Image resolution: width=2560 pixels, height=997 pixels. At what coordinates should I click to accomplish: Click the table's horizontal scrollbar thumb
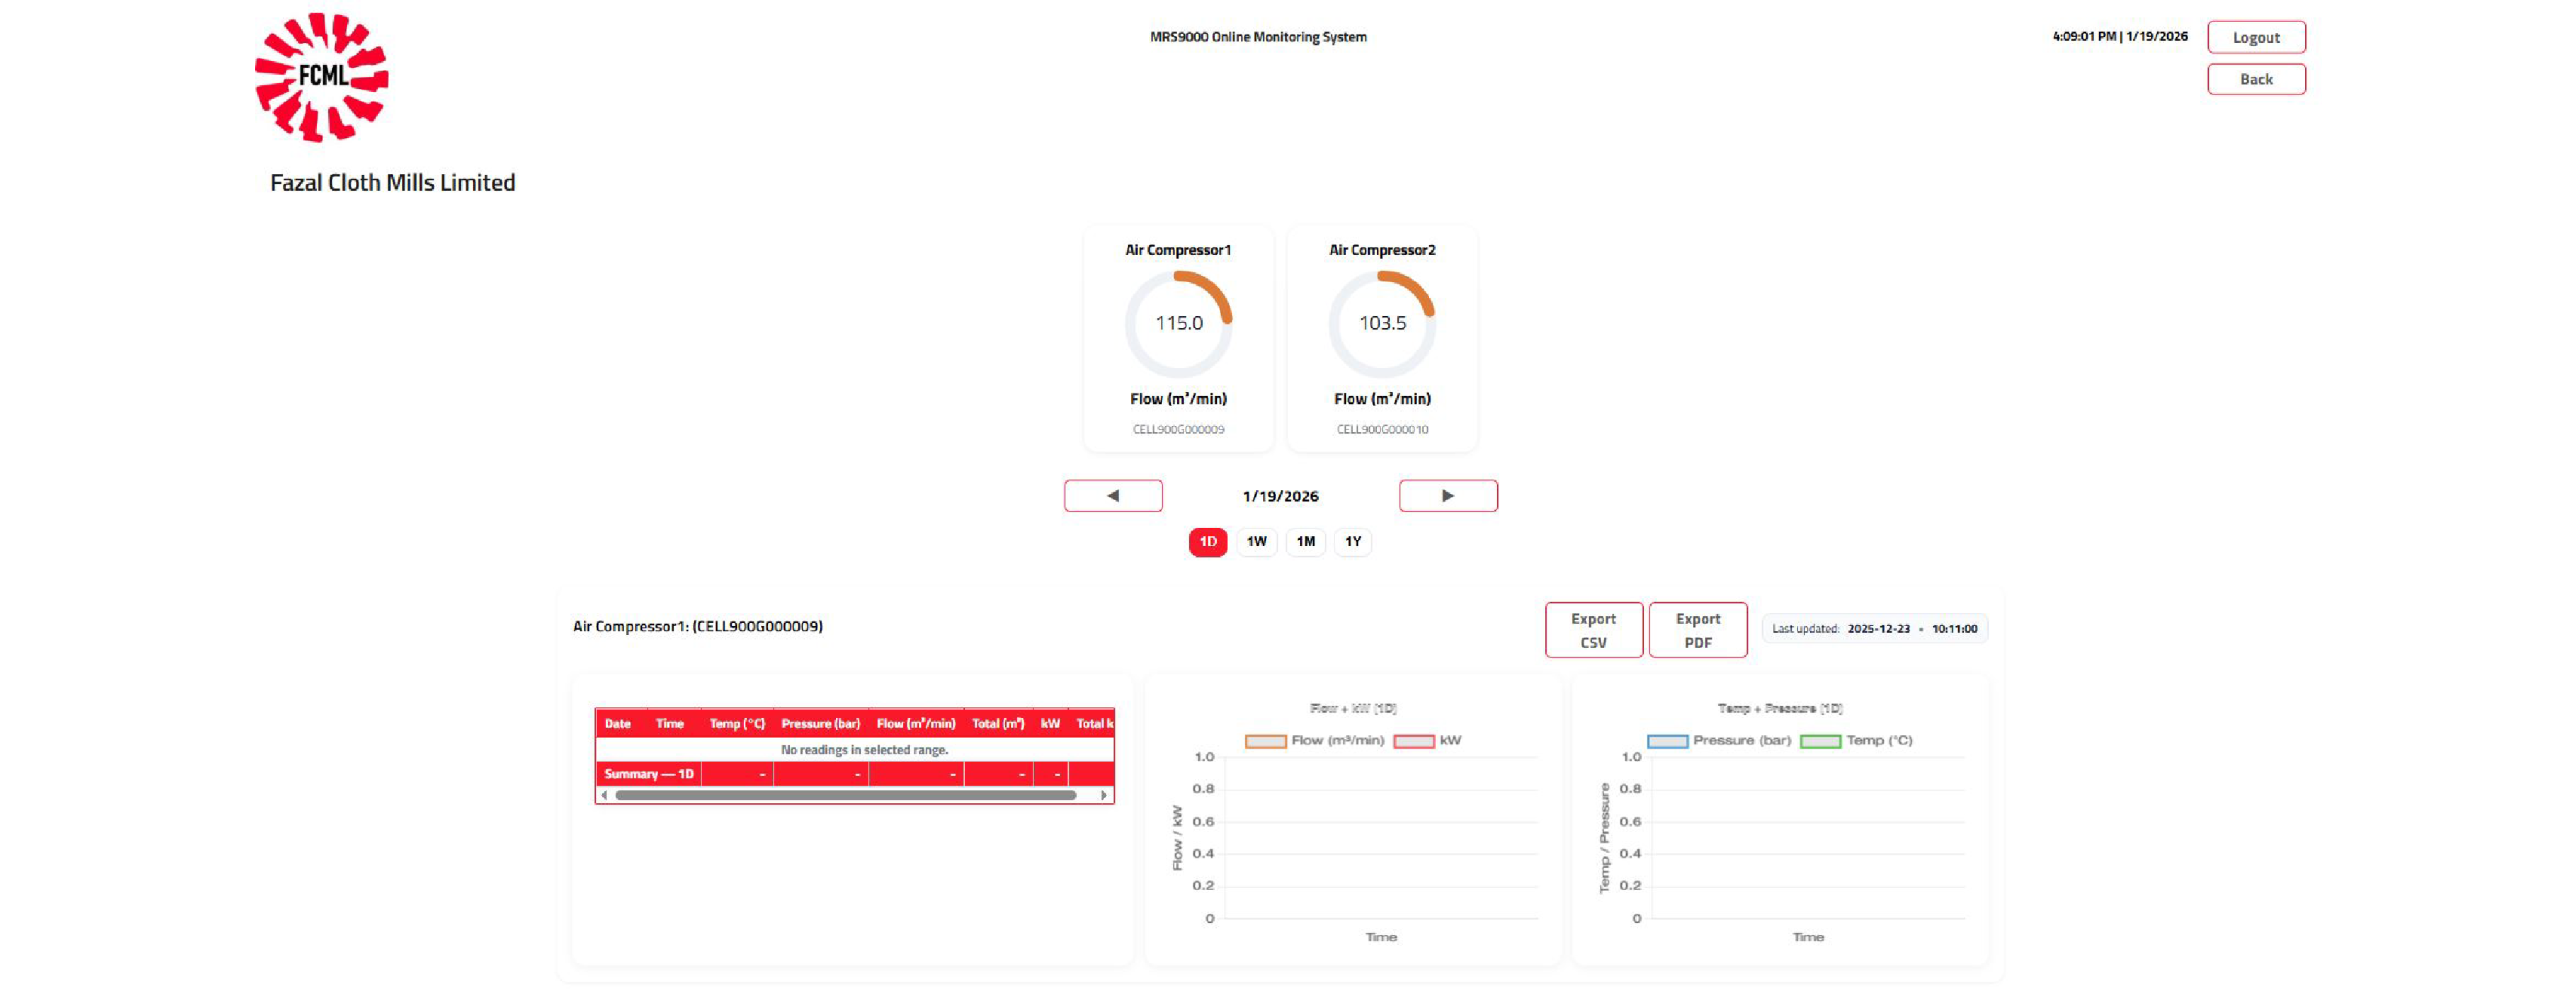point(845,795)
